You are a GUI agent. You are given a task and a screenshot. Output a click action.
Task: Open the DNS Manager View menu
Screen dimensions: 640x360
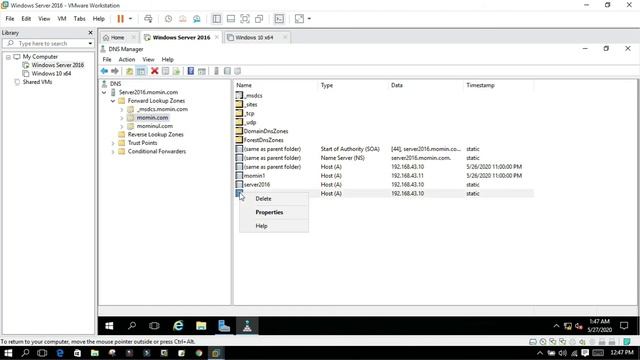click(x=148, y=60)
